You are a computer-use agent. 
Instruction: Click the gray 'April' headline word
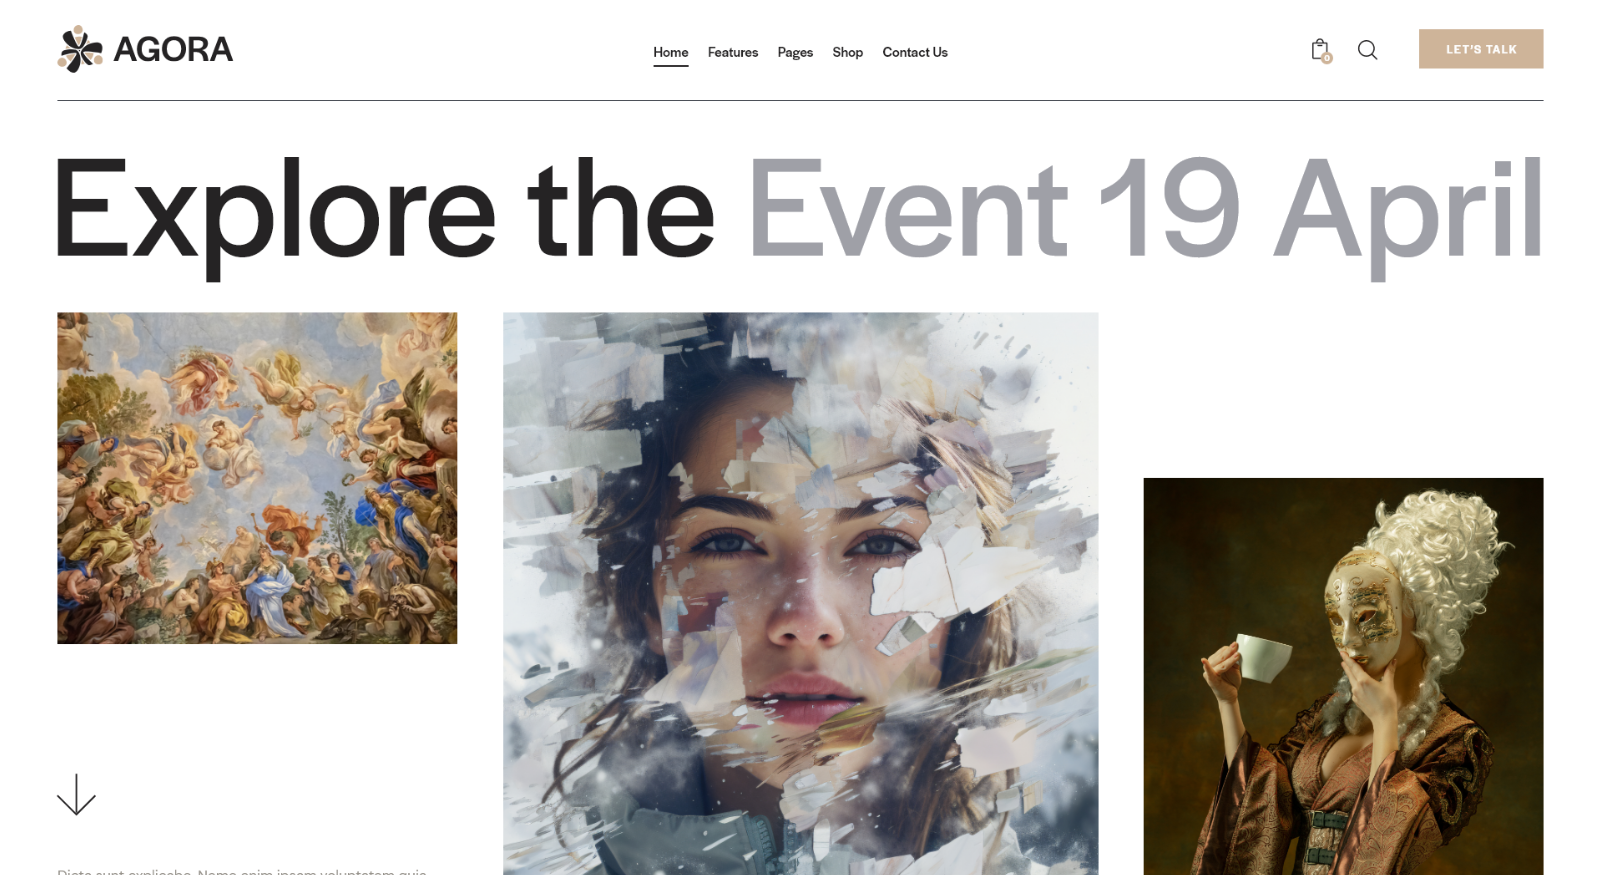click(1408, 213)
